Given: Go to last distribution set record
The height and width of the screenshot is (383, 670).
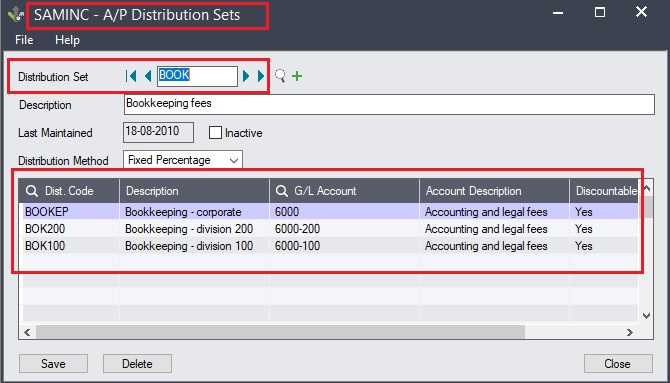Looking at the screenshot, I should pyautogui.click(x=261, y=76).
